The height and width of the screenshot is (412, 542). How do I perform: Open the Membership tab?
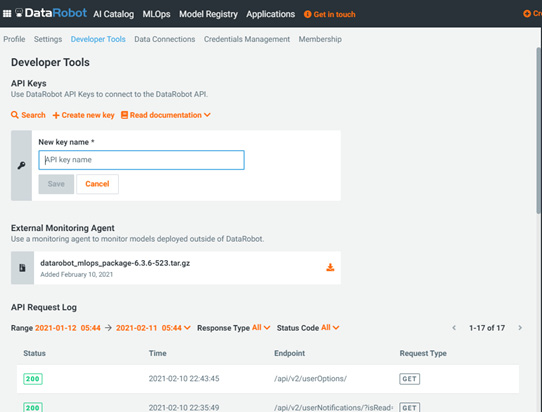320,39
